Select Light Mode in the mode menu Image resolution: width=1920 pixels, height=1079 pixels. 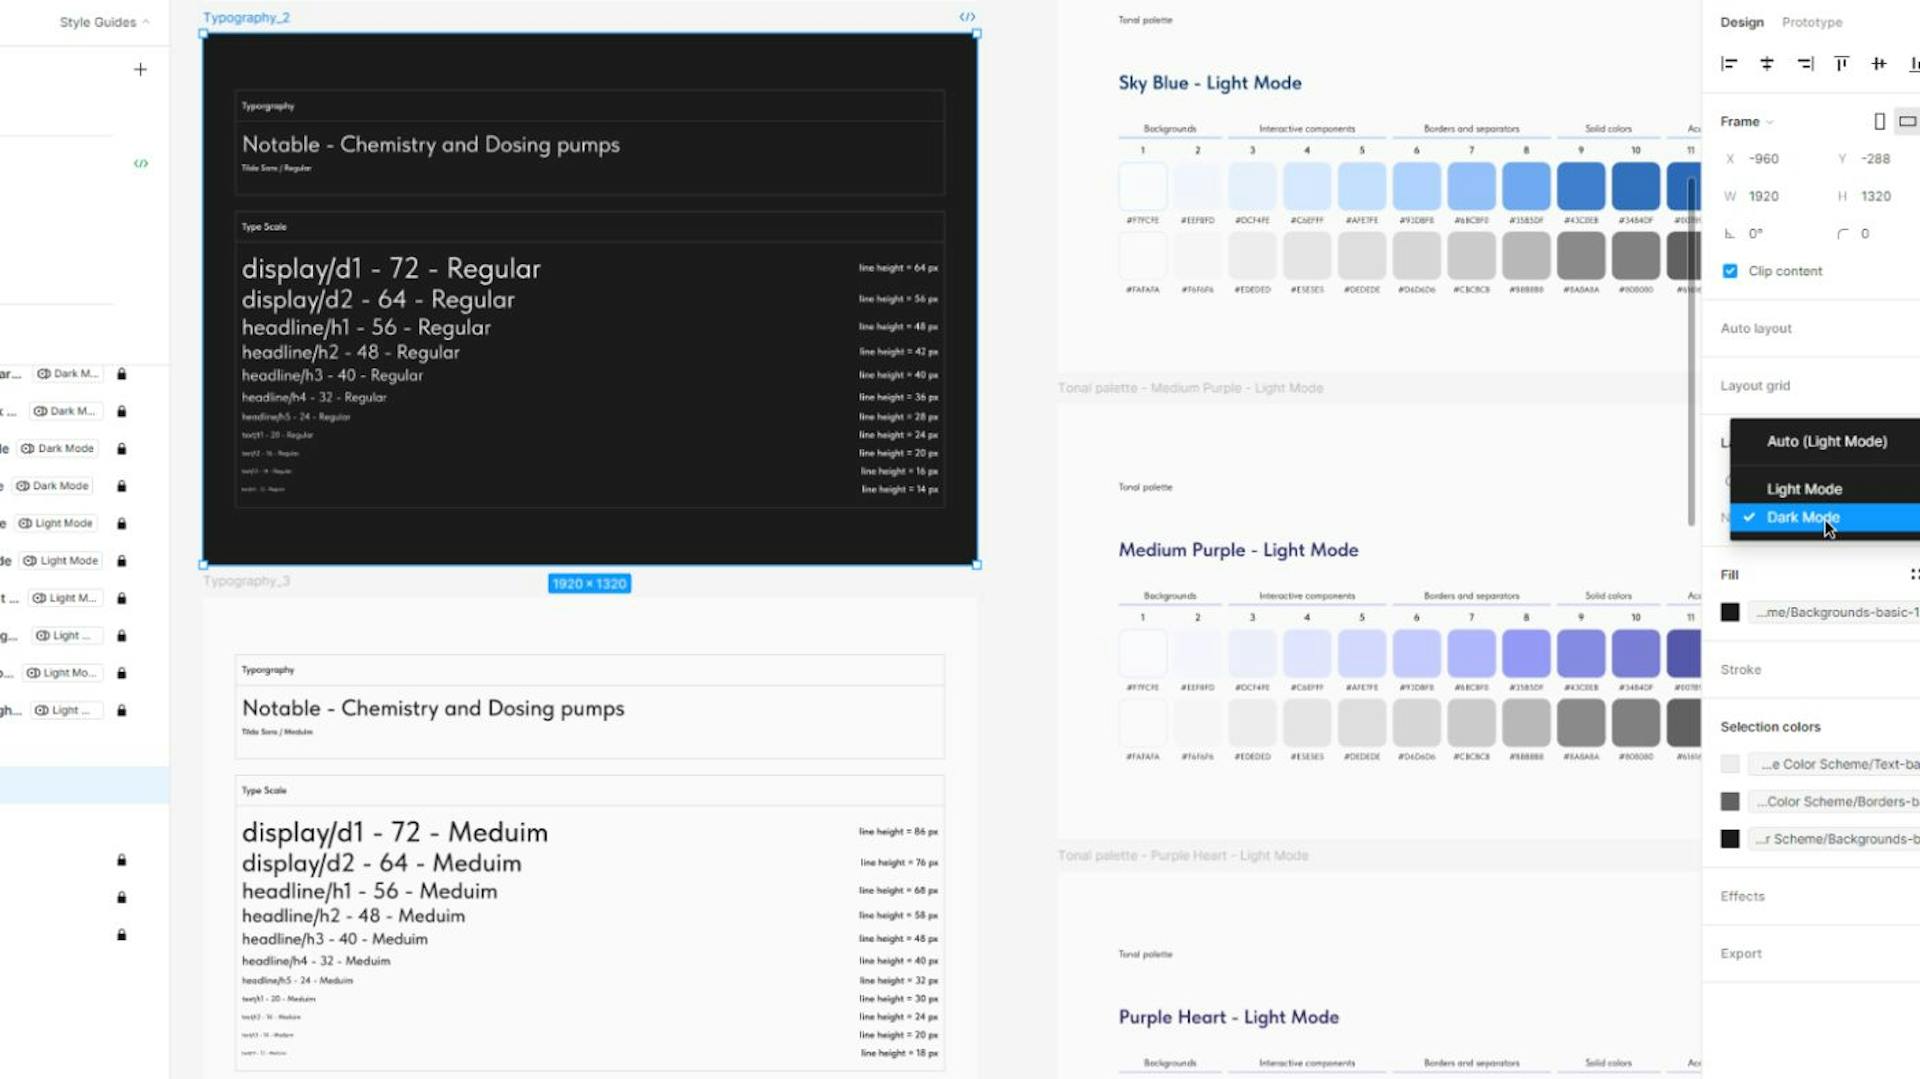click(1804, 489)
